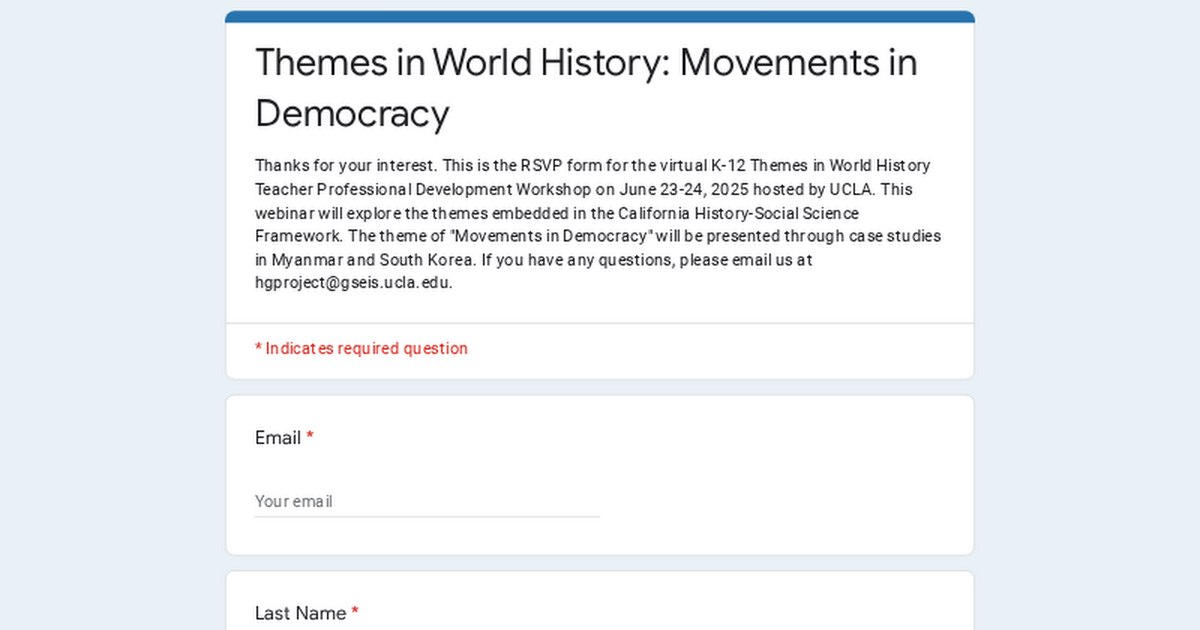The height and width of the screenshot is (630, 1200).
Task: Click the word Democracy in the title
Action: coord(352,114)
